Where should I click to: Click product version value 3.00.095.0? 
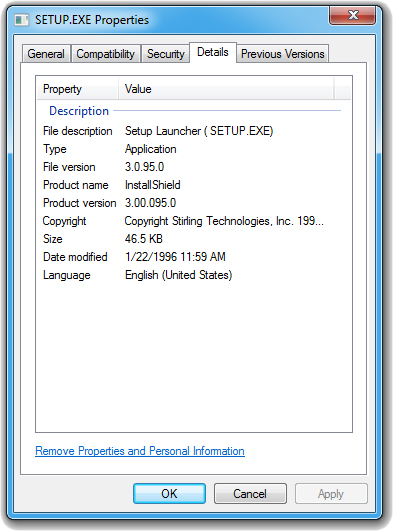[x=150, y=203]
